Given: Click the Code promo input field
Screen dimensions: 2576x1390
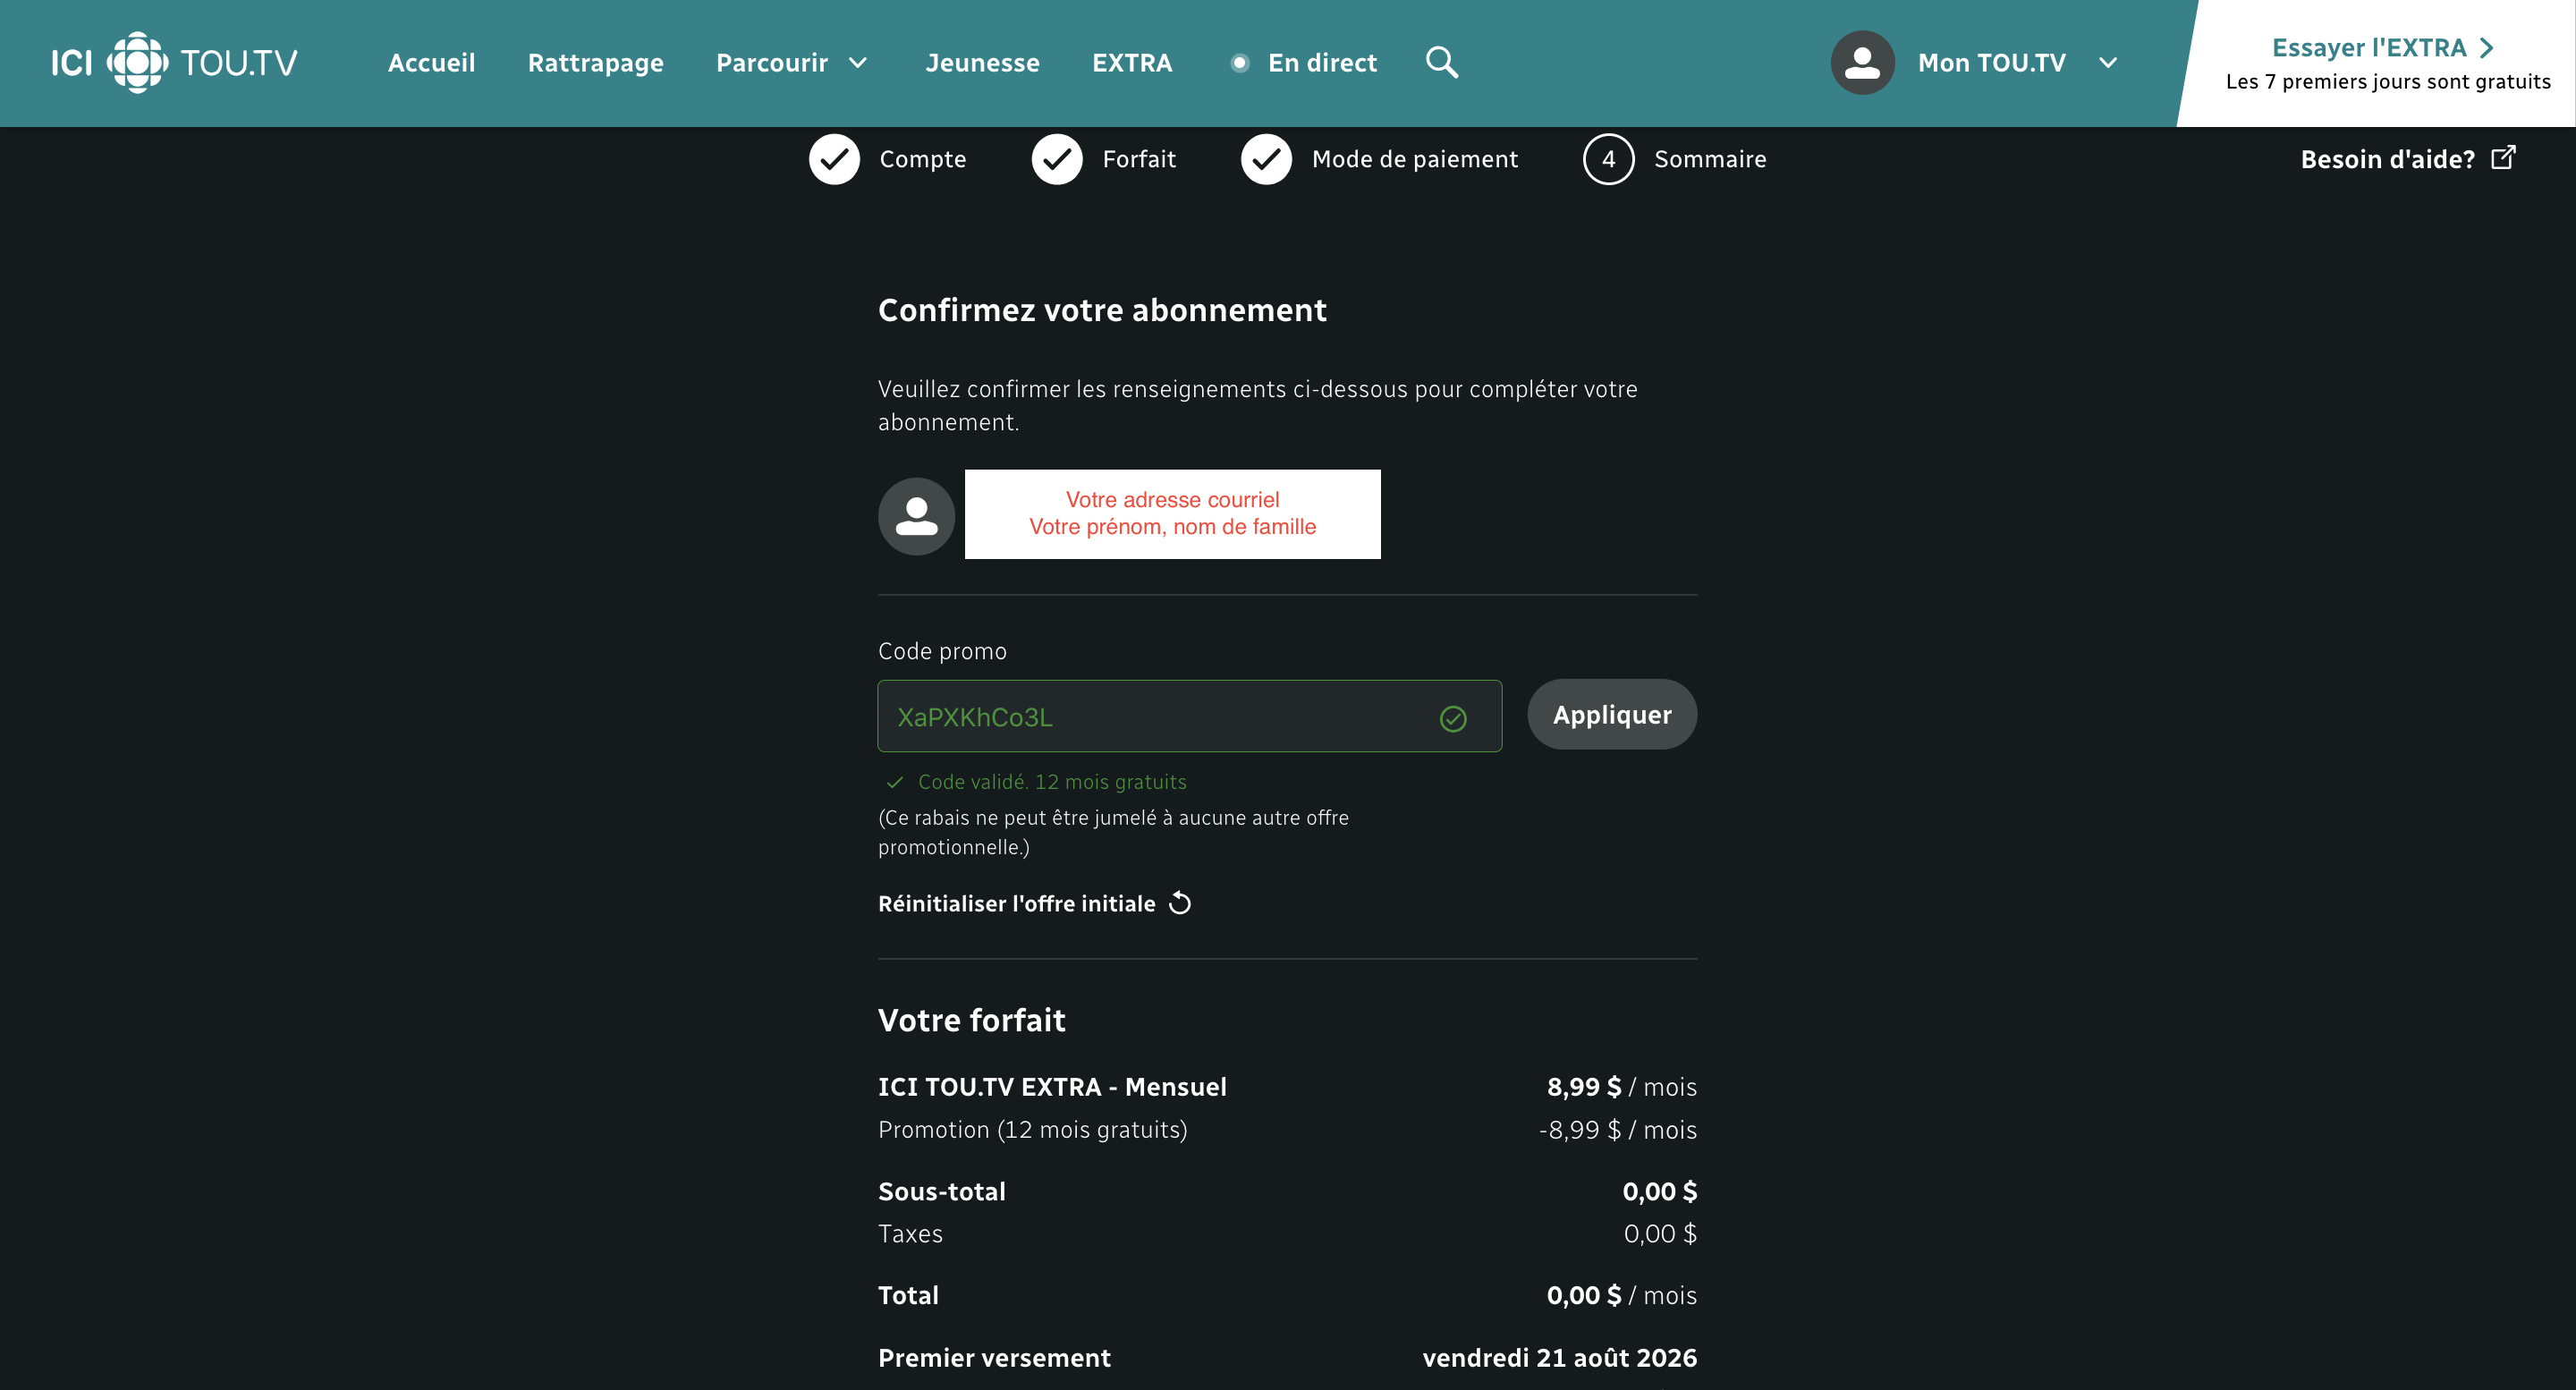Looking at the screenshot, I should coord(1189,716).
